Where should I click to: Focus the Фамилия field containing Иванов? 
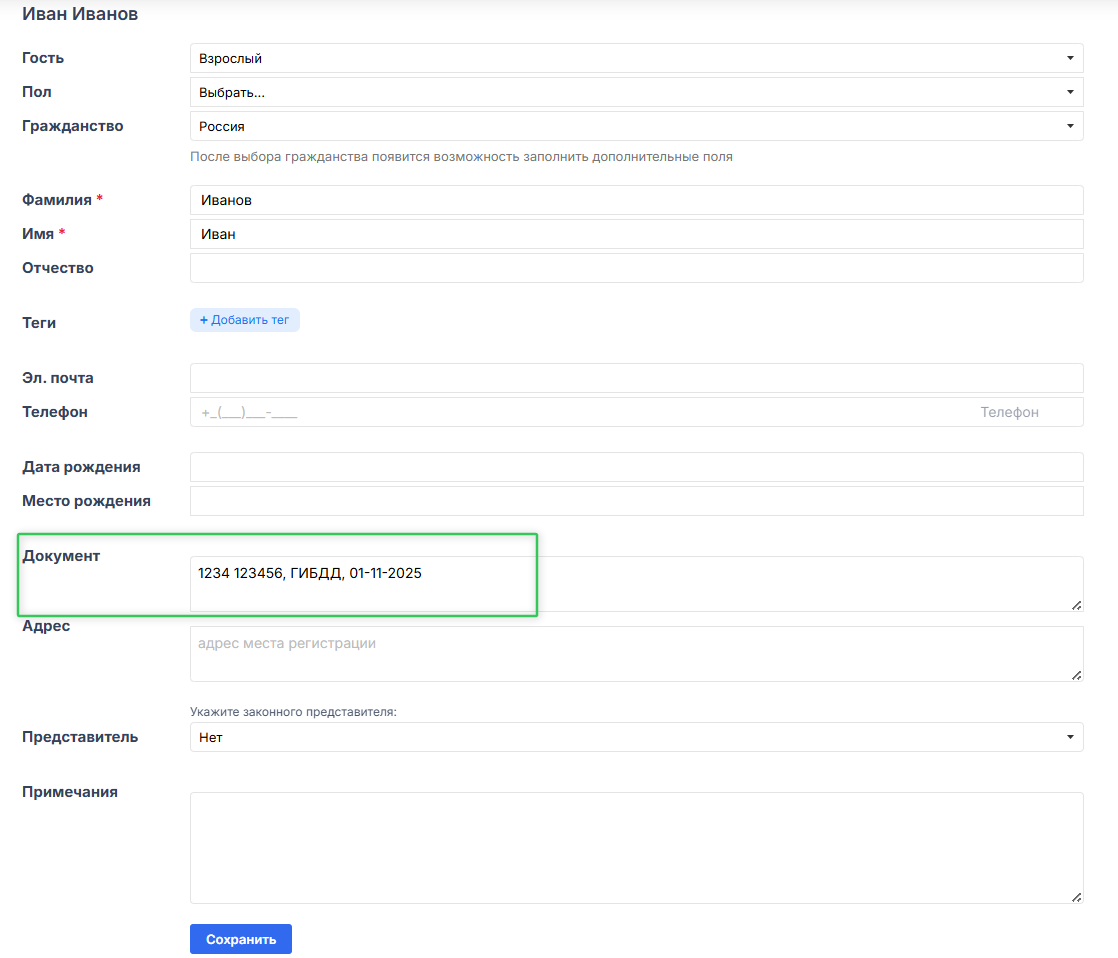(636, 200)
